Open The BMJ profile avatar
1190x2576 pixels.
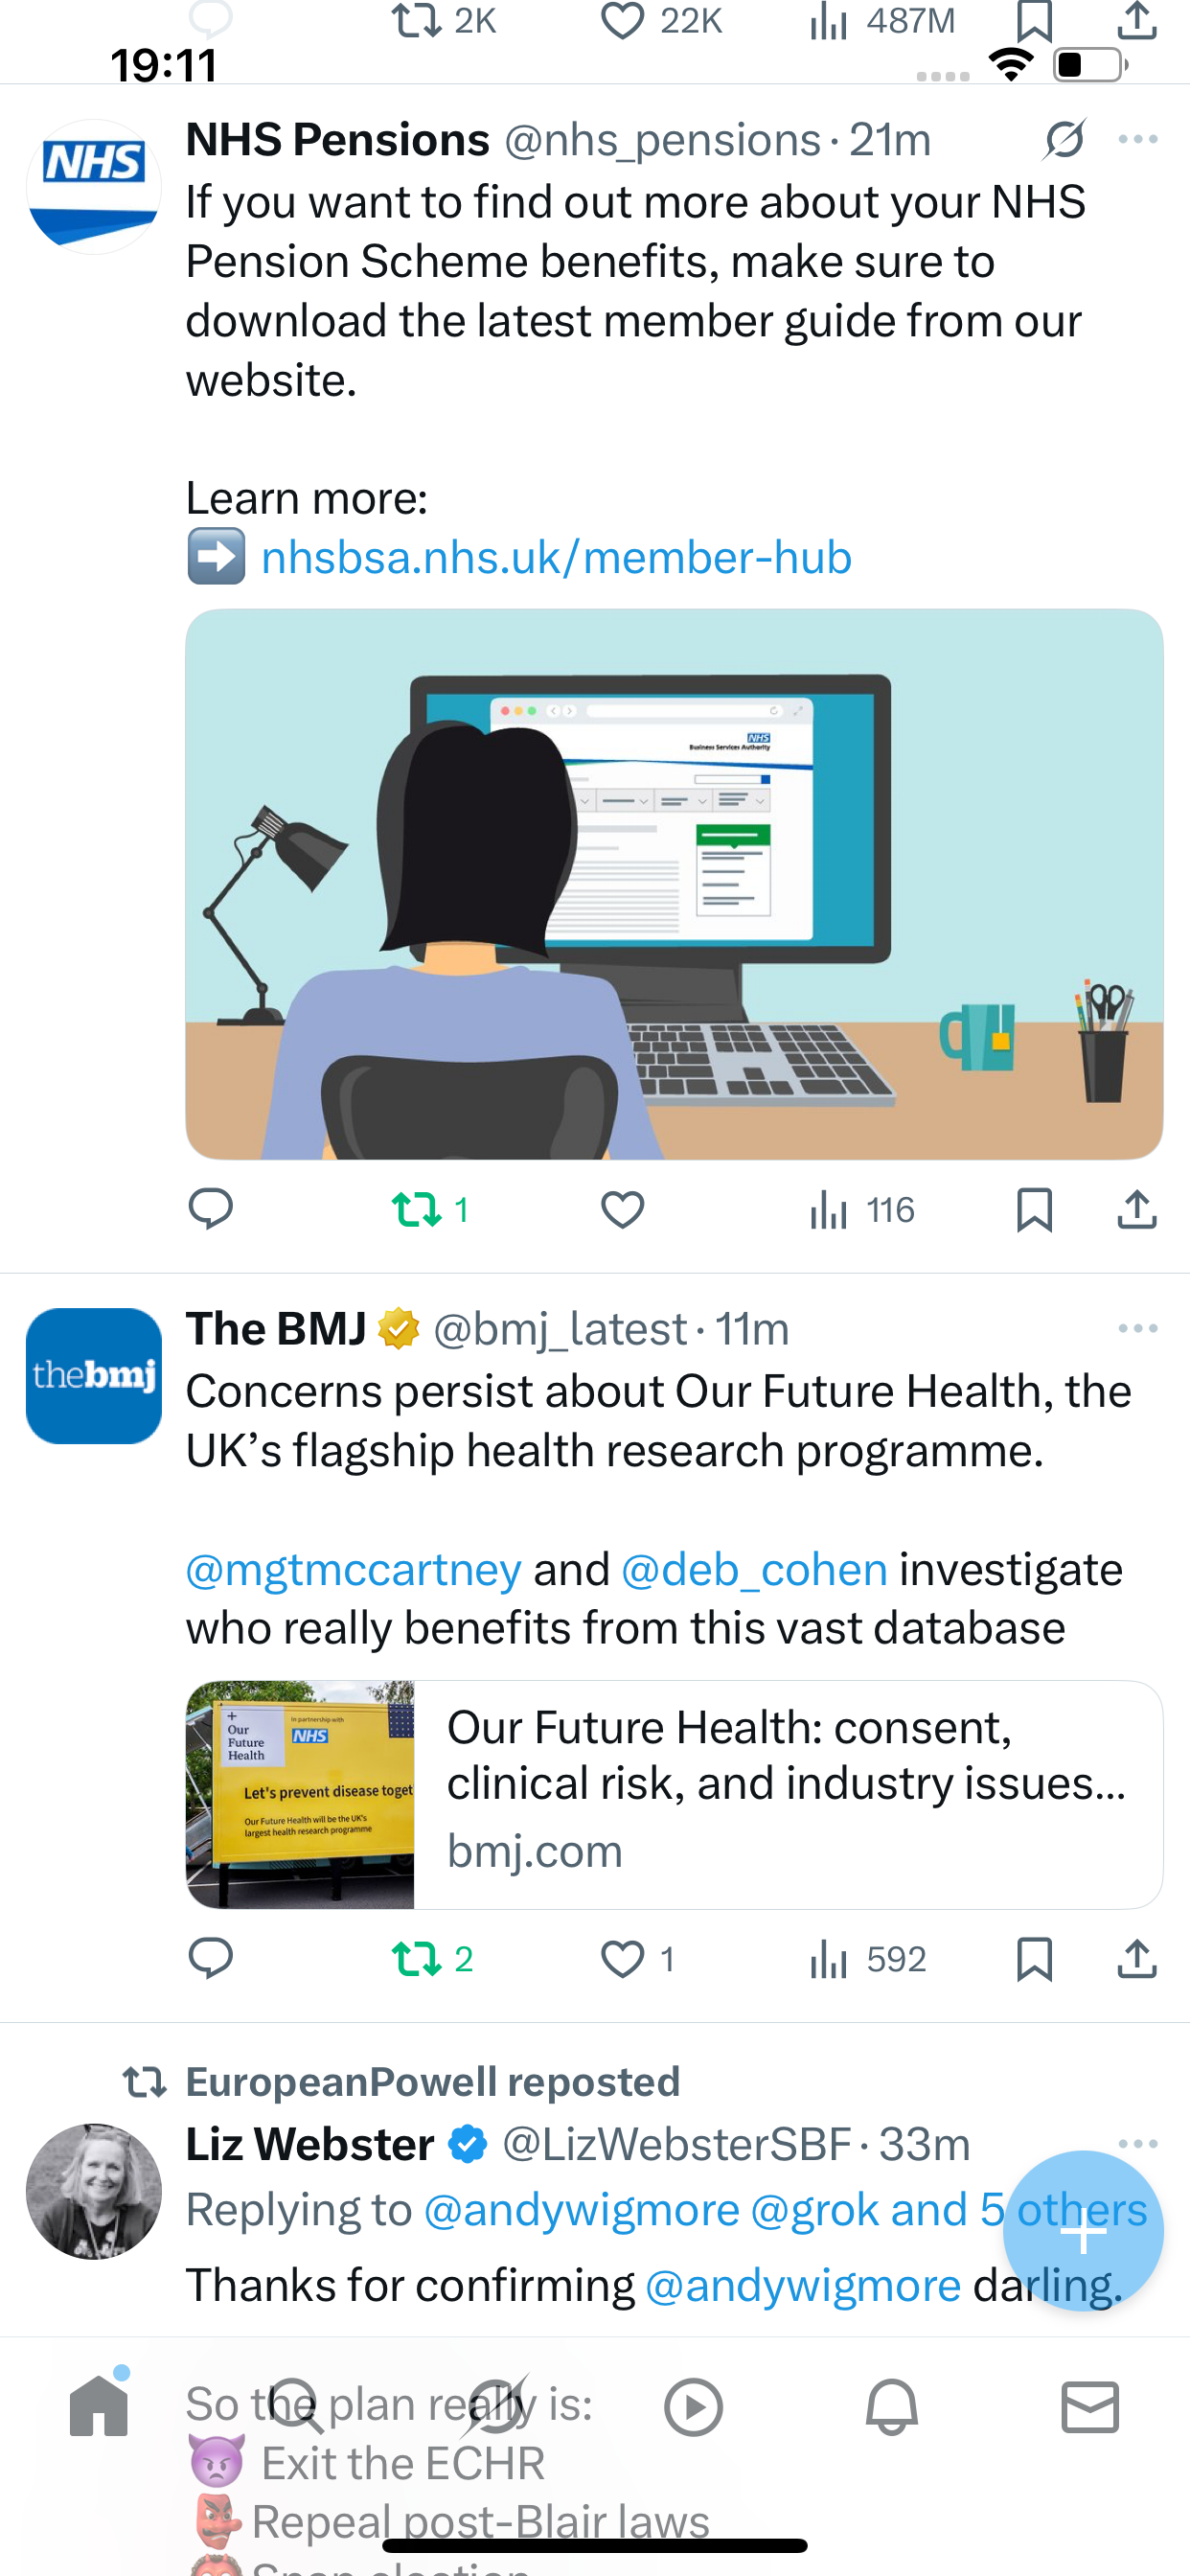click(94, 1375)
